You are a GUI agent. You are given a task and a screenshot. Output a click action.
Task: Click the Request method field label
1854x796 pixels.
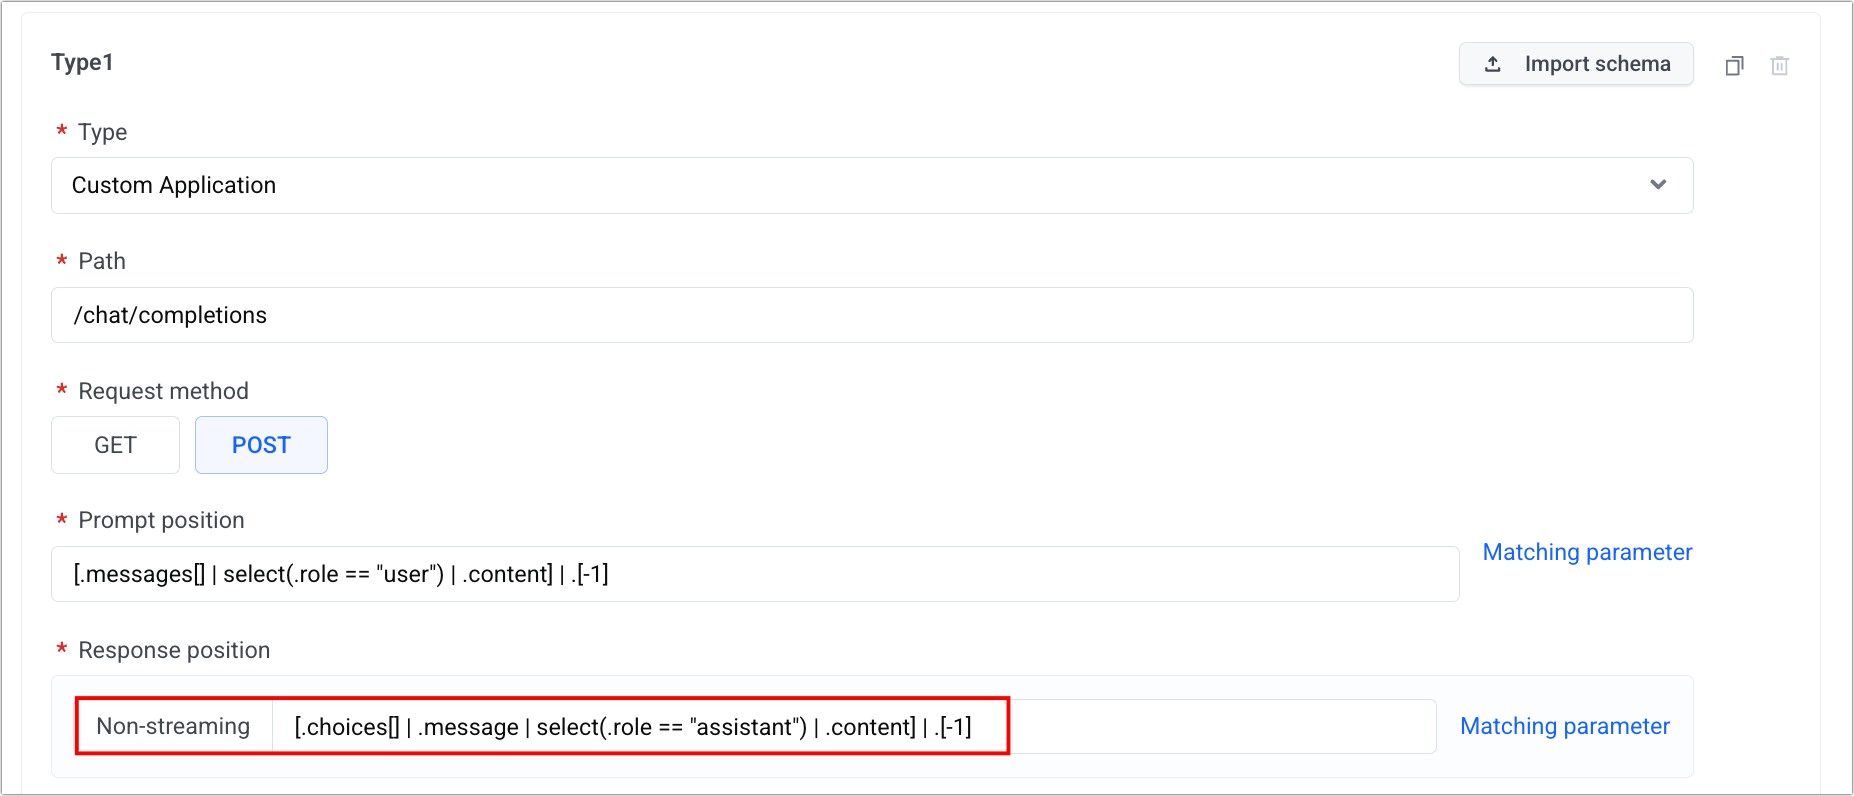click(163, 391)
